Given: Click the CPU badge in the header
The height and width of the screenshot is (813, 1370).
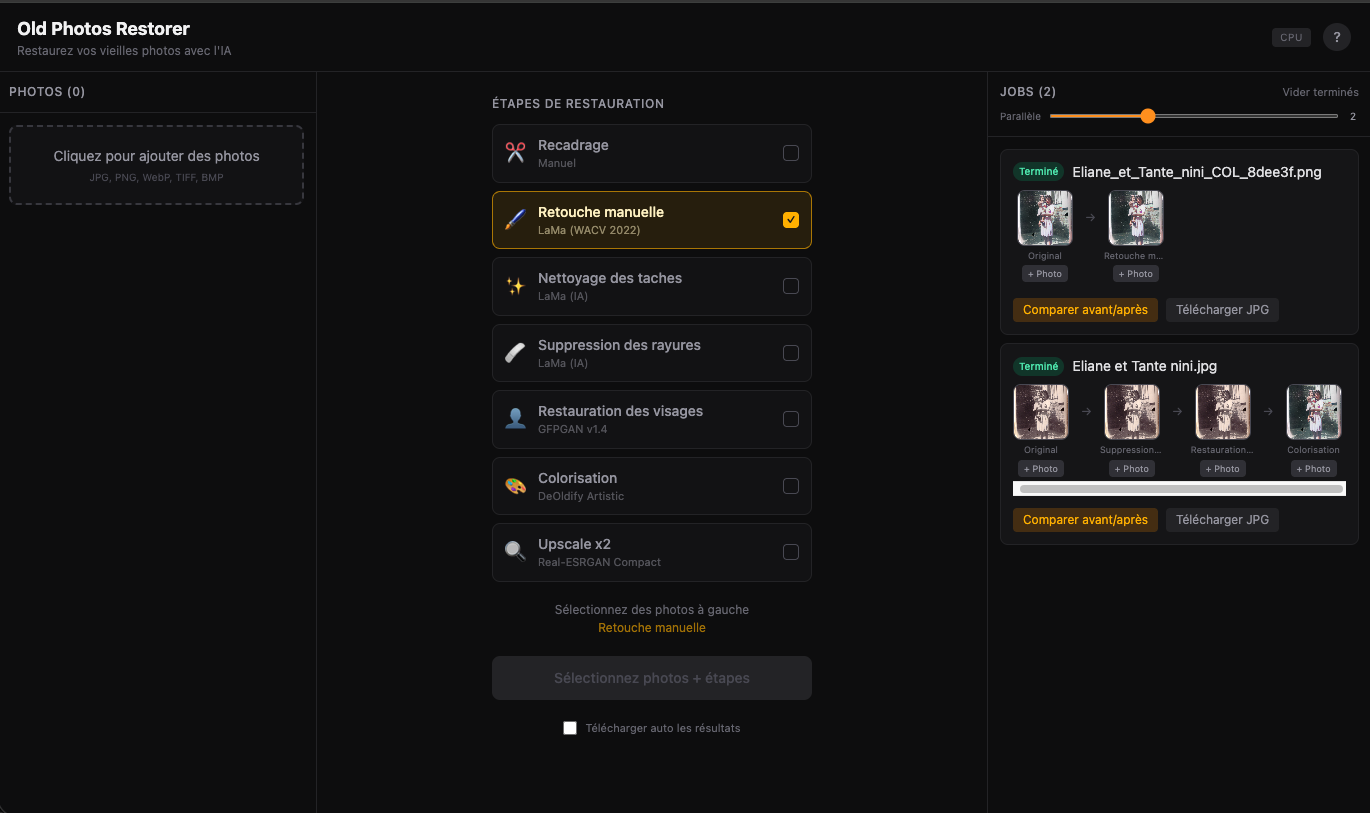Looking at the screenshot, I should 1291,37.
